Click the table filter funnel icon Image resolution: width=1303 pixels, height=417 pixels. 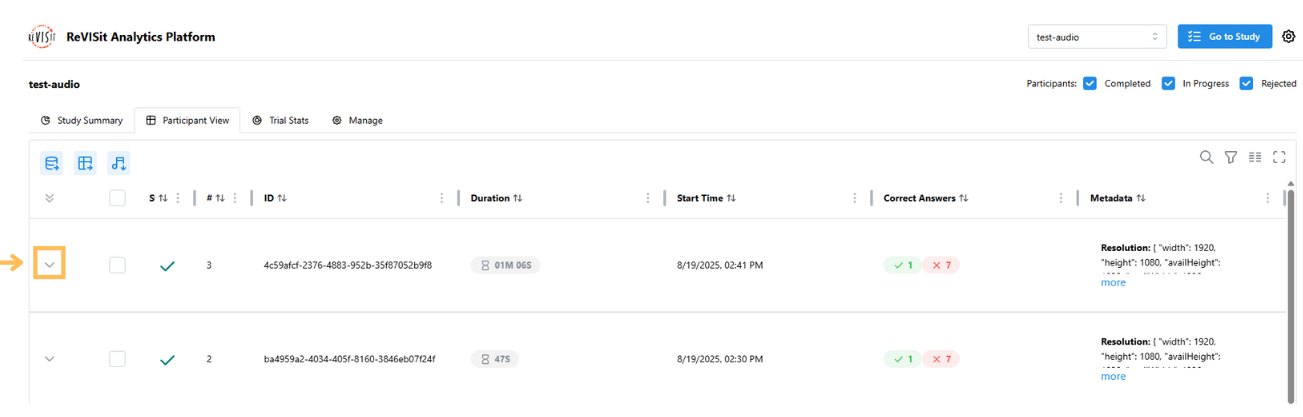tap(1231, 157)
